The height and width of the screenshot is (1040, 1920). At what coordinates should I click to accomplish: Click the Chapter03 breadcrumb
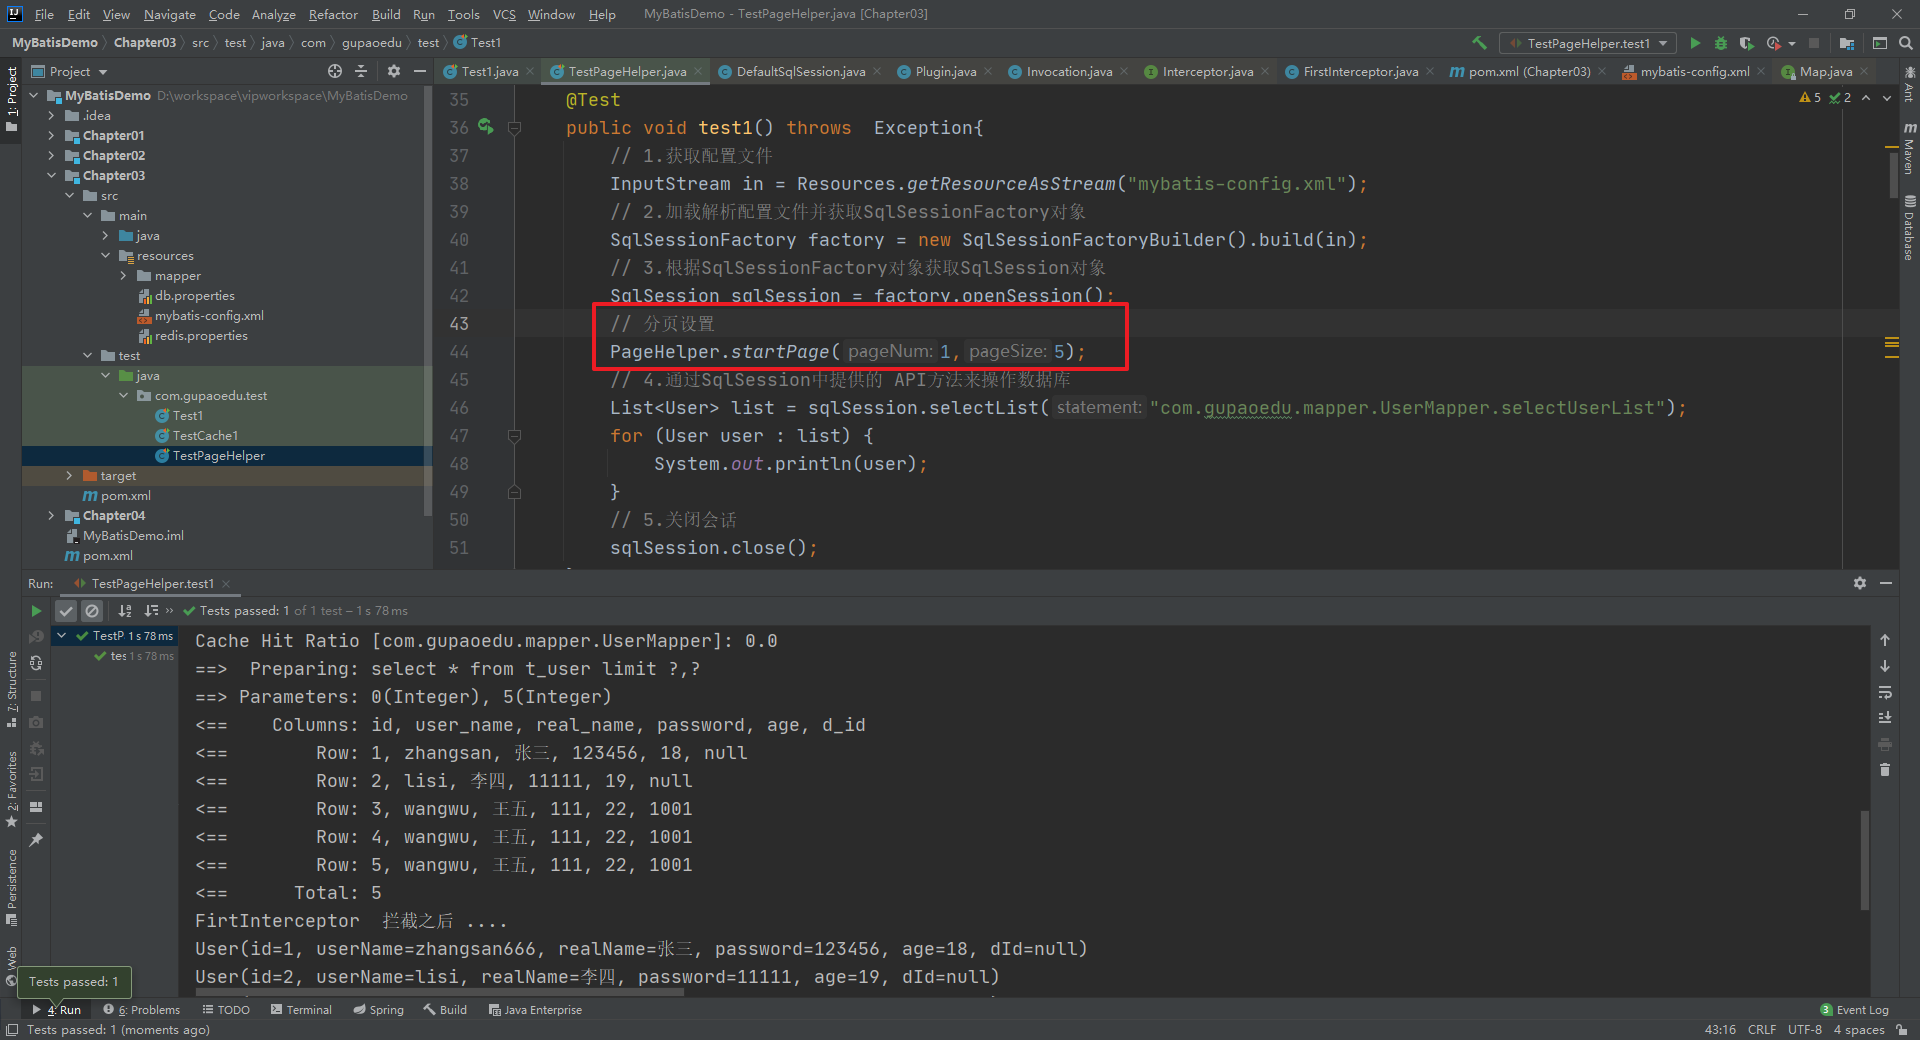(144, 42)
